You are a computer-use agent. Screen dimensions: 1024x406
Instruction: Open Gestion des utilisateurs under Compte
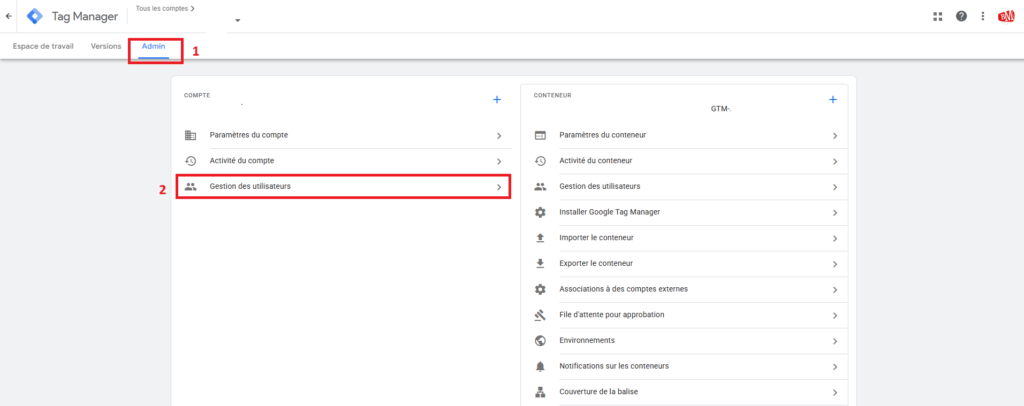[x=344, y=187]
